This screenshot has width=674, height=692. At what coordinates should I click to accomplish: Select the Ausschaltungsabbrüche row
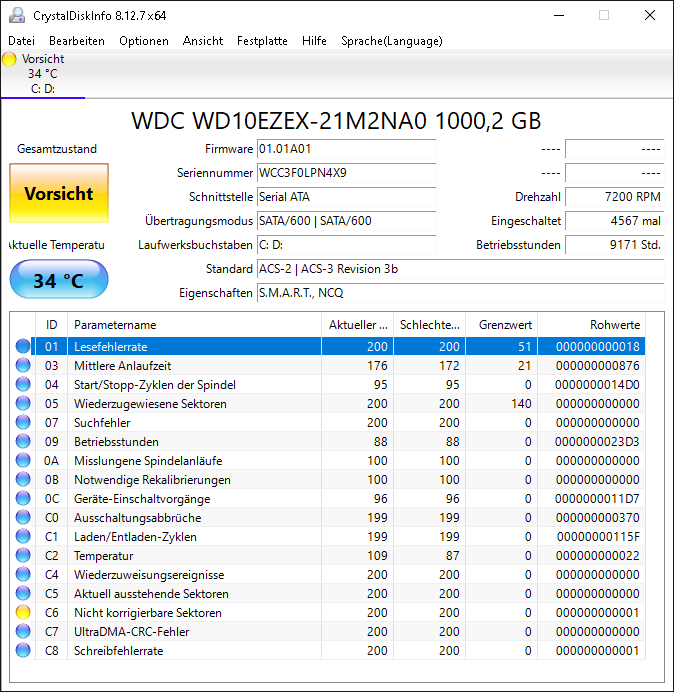[329, 517]
